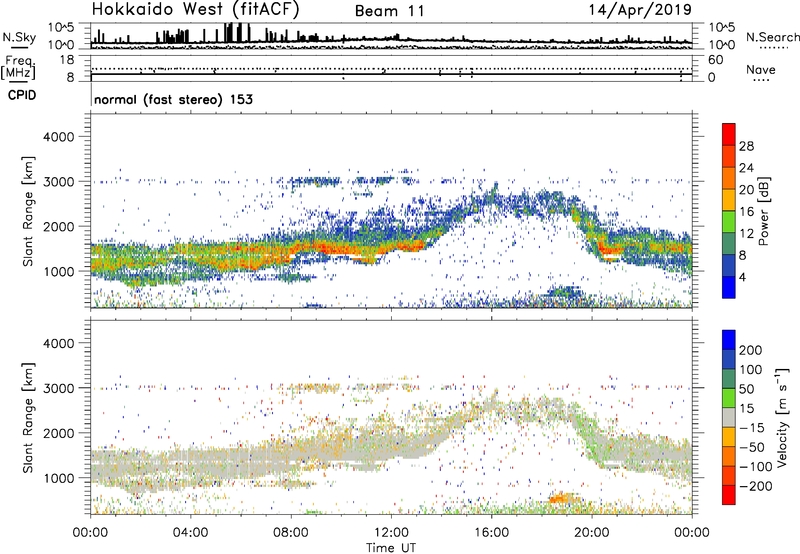Click the date "14/Apr/2019"
800x554 pixels.
640,10
